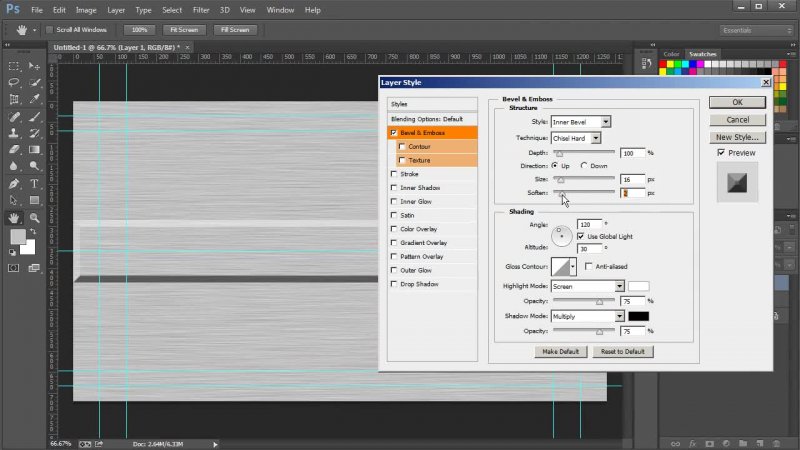Click the delete layer trash icon
This screenshot has height=450, width=800.
pos(777,443)
